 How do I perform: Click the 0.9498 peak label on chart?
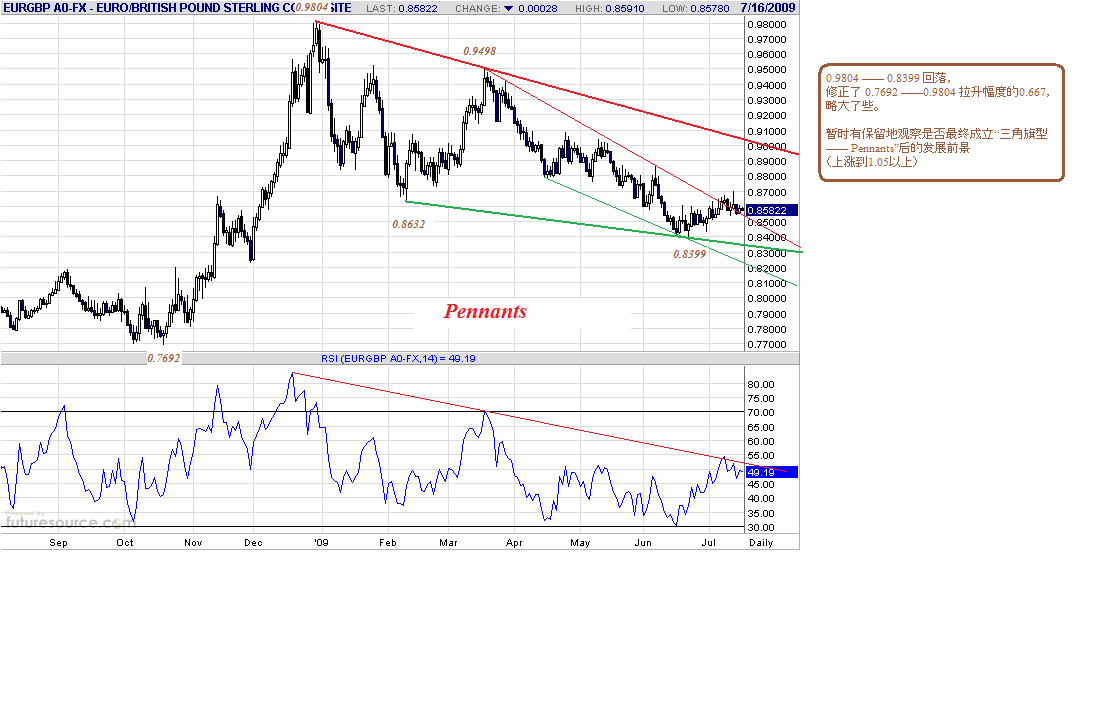(479, 51)
